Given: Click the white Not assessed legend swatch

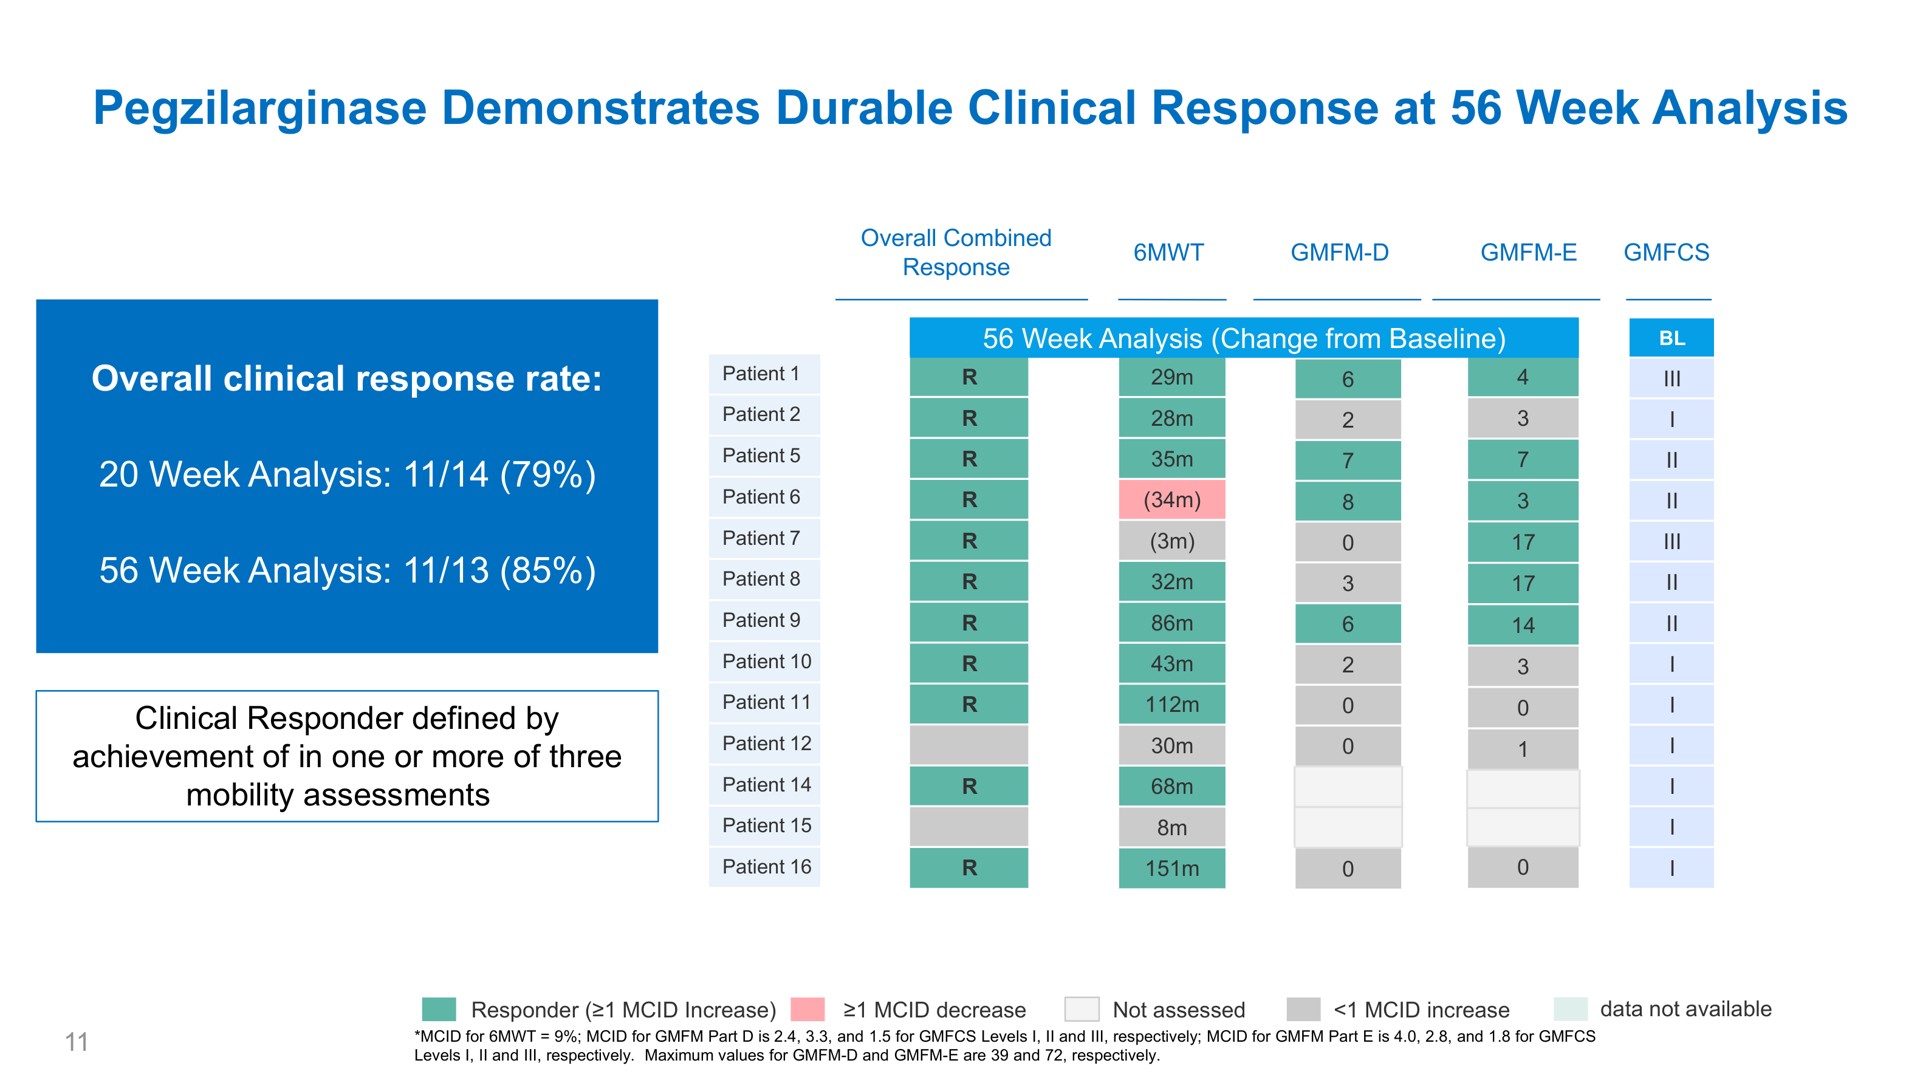Looking at the screenshot, I should [1082, 1009].
